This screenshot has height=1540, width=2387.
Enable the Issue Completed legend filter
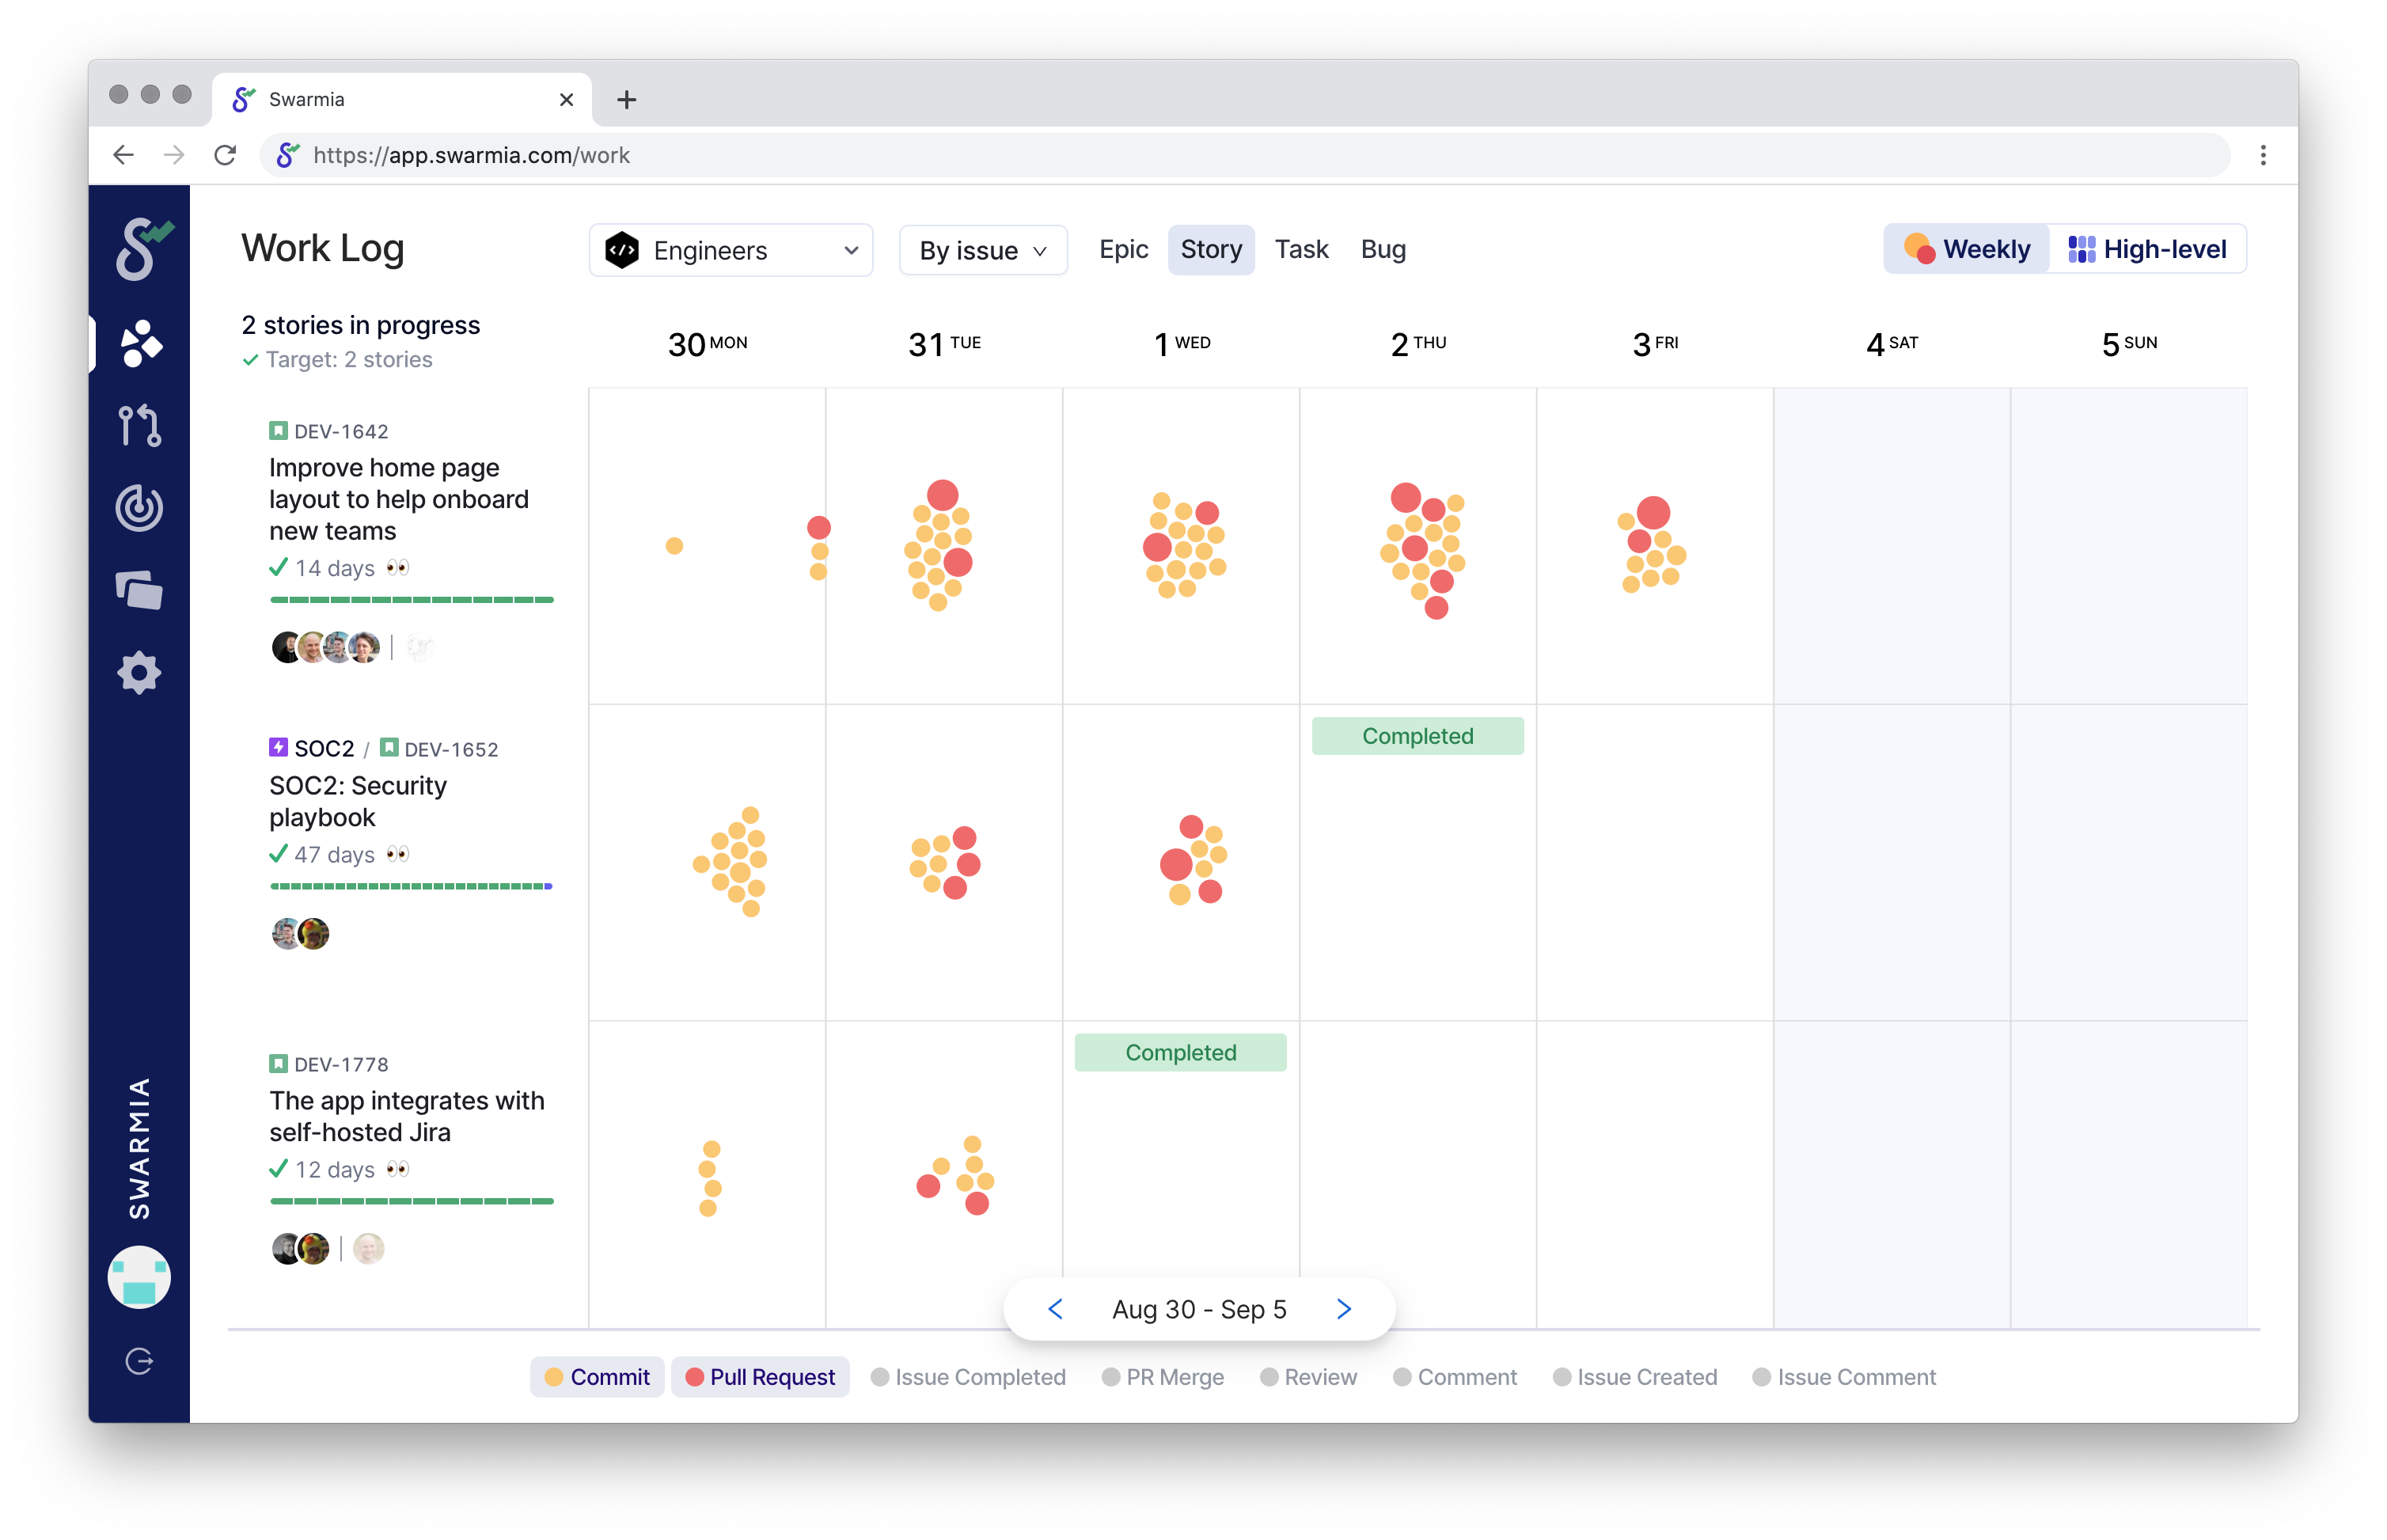(x=968, y=1377)
